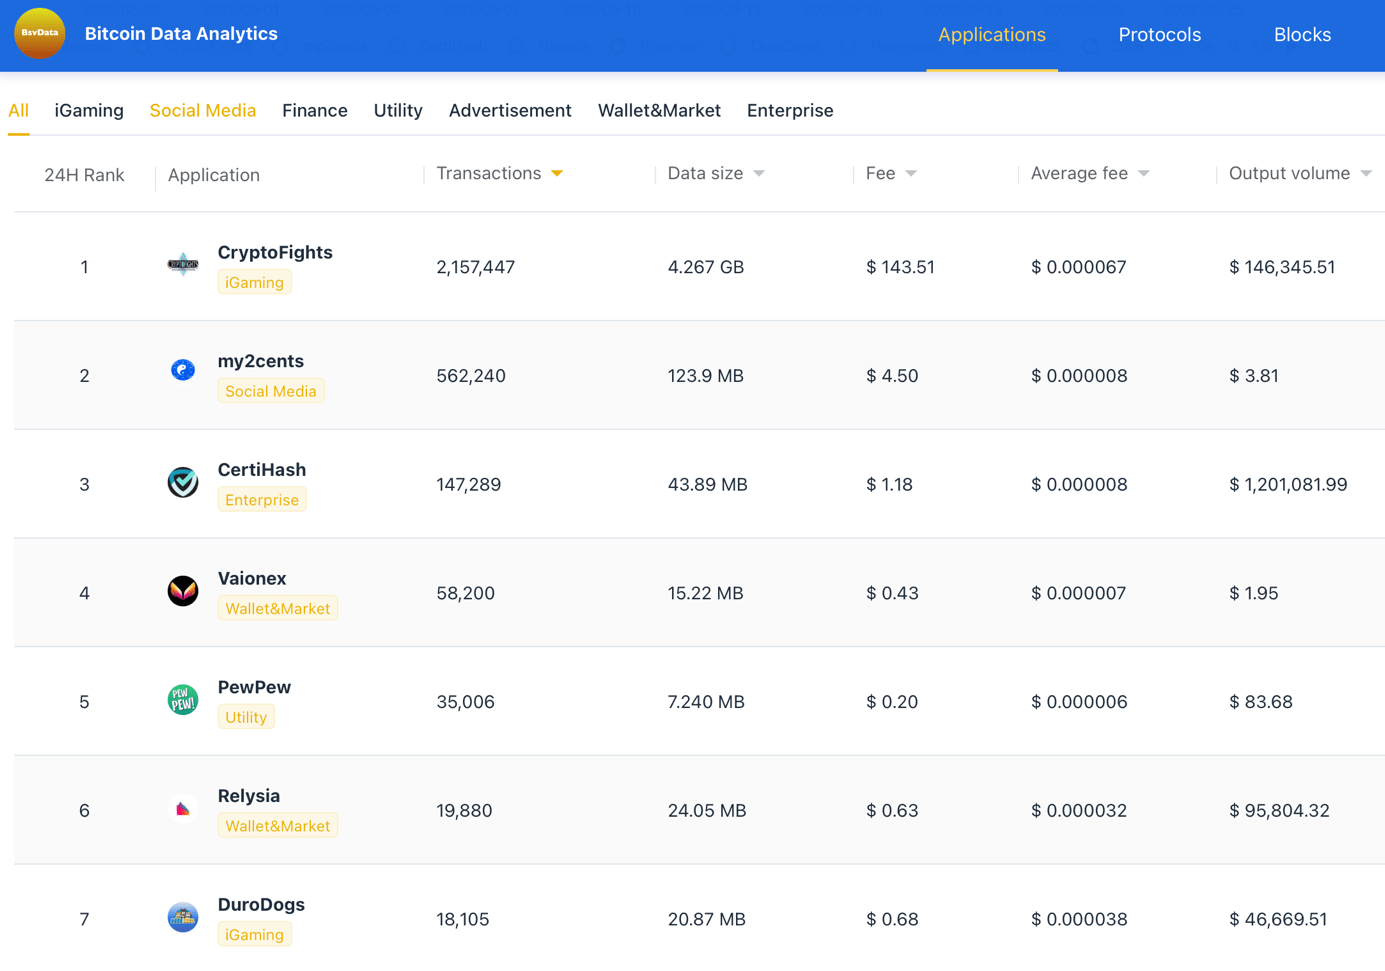
Task: Select the iGaming category filter
Action: coord(89,111)
